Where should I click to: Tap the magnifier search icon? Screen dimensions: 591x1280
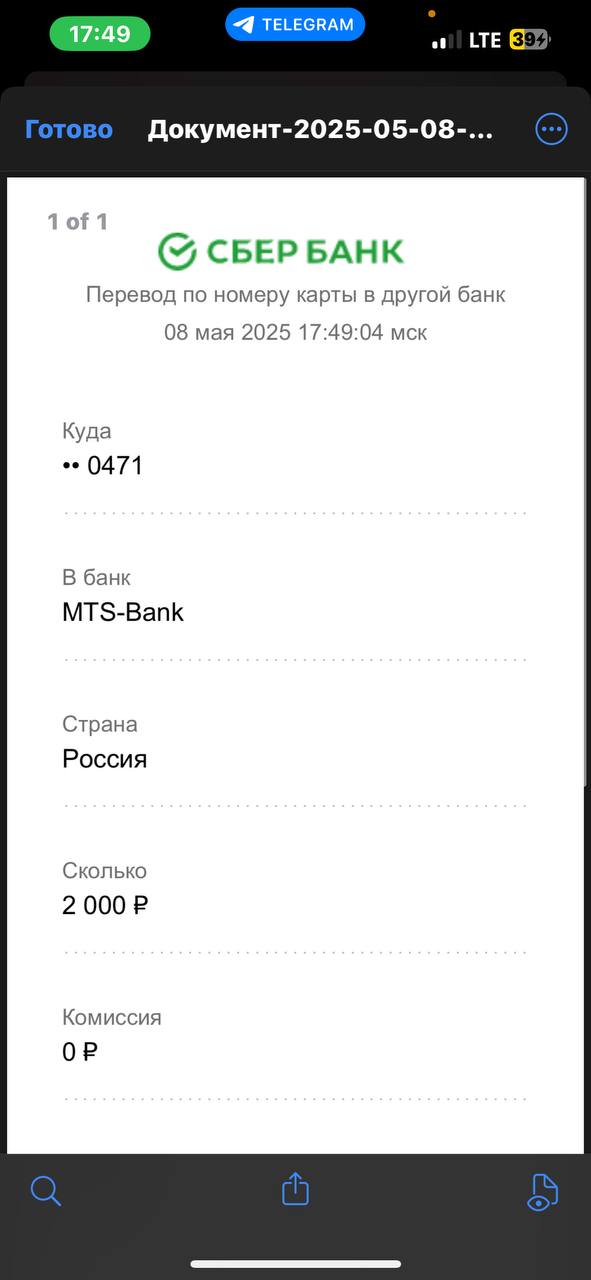click(46, 1190)
